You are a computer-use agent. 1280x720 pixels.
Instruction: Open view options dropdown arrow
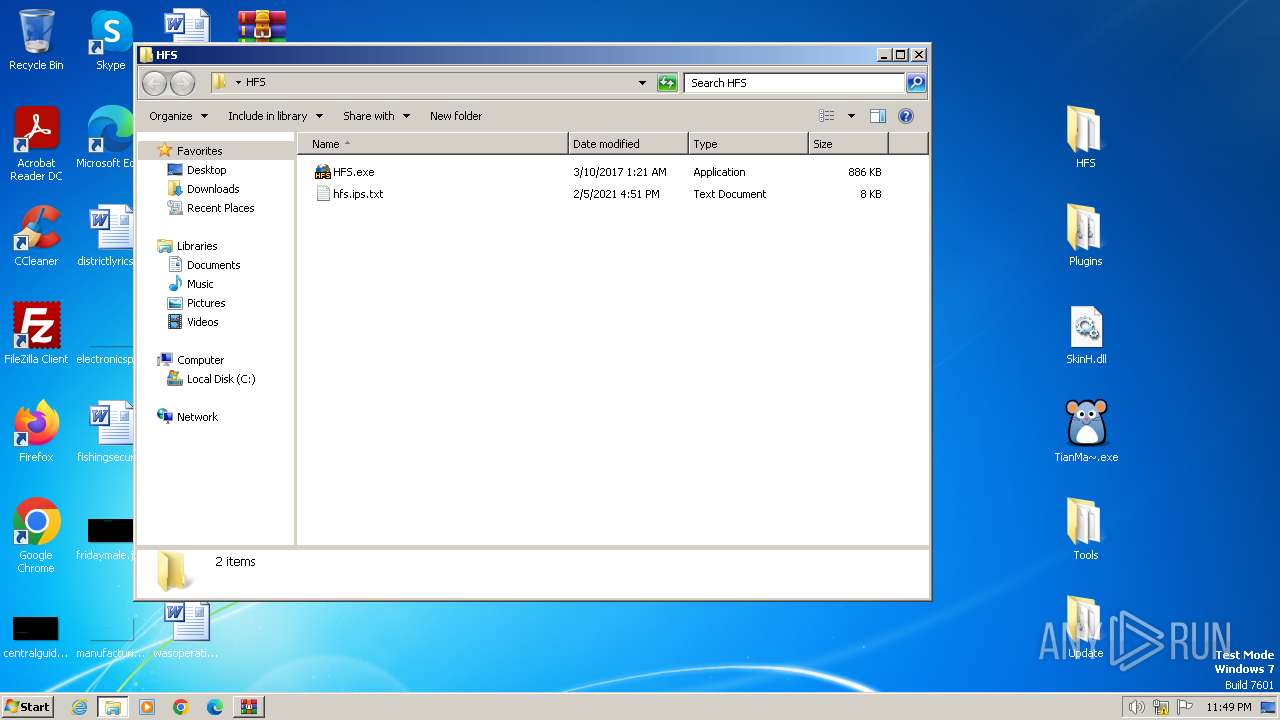pos(851,116)
